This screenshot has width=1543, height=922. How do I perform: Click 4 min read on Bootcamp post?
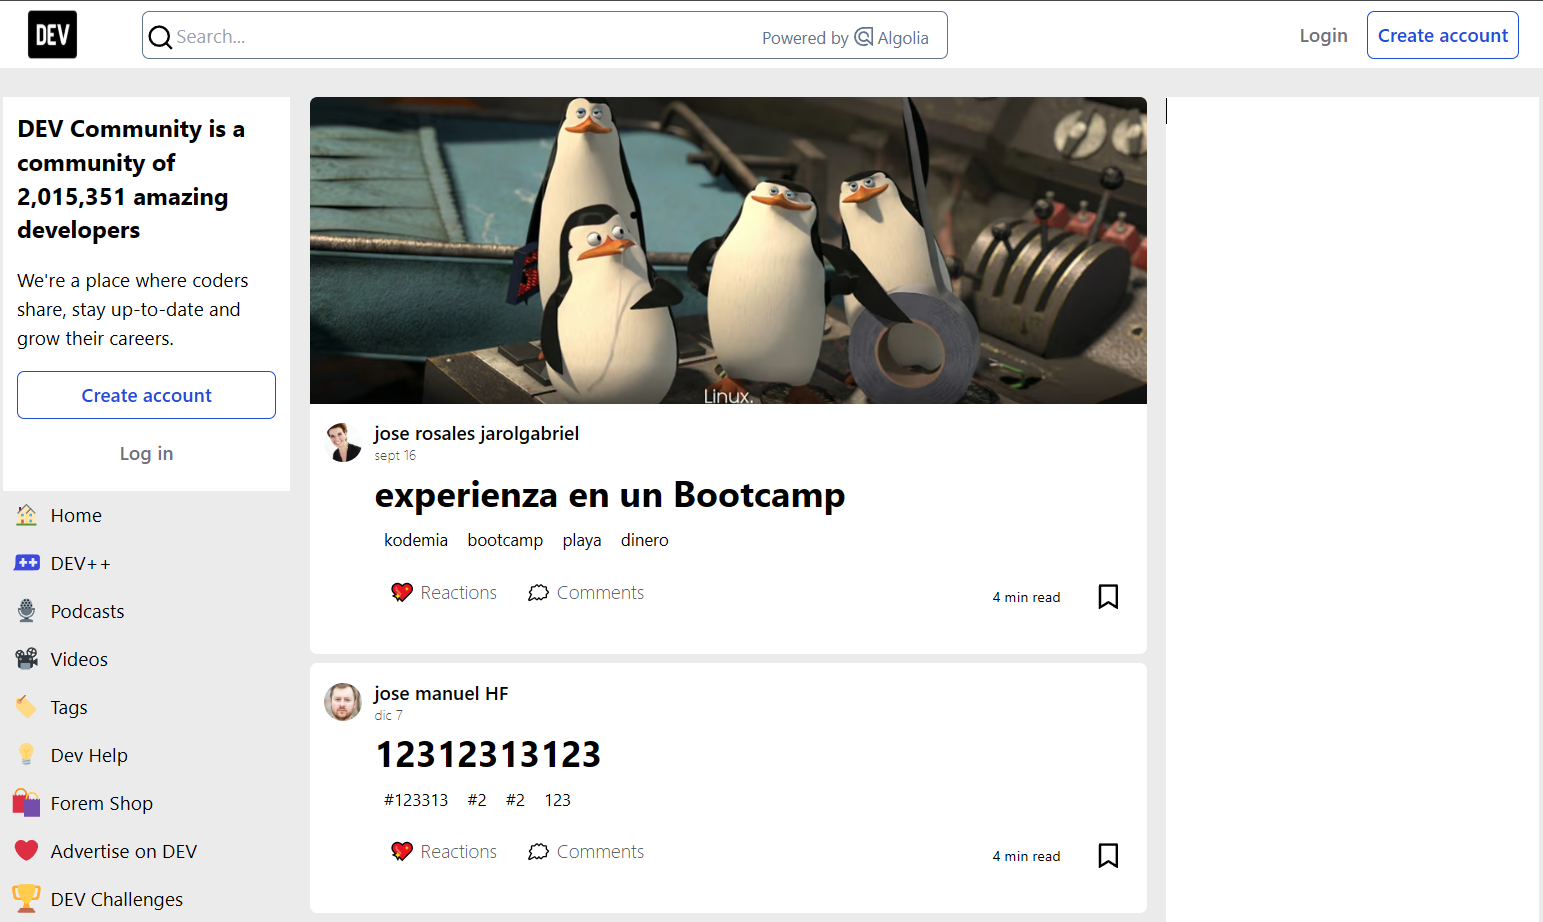click(x=1026, y=597)
